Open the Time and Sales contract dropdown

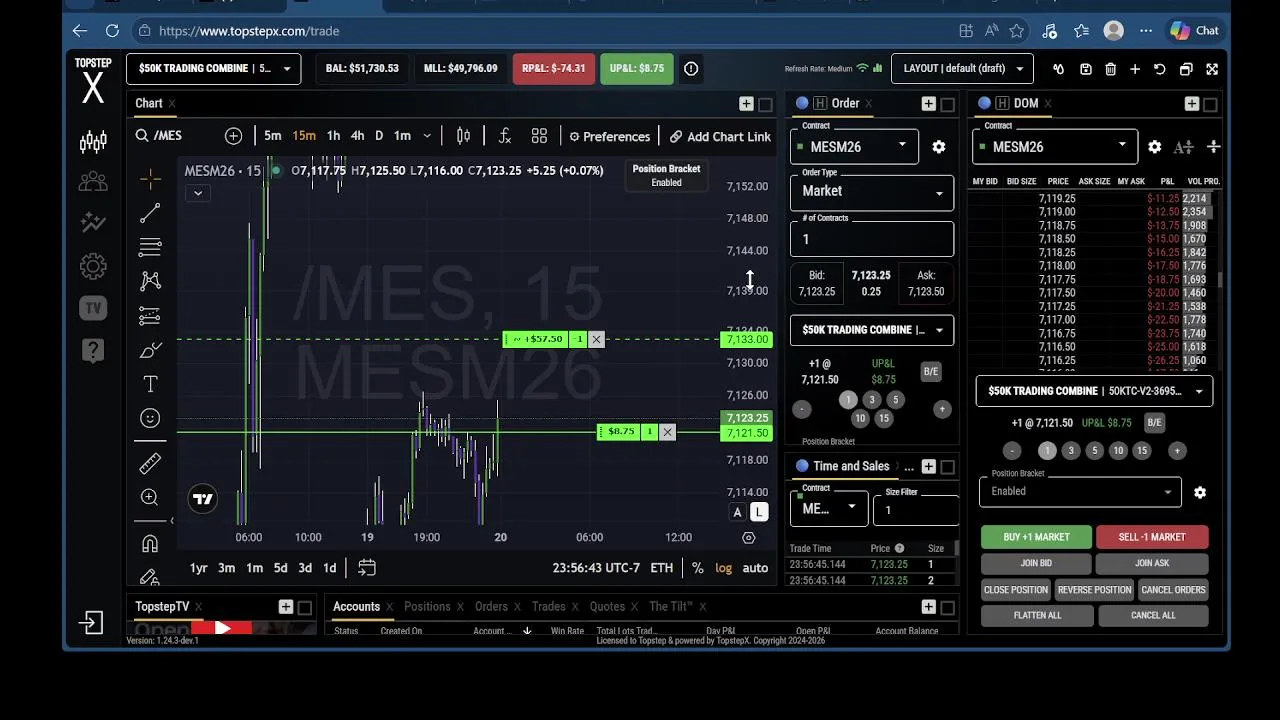(829, 508)
